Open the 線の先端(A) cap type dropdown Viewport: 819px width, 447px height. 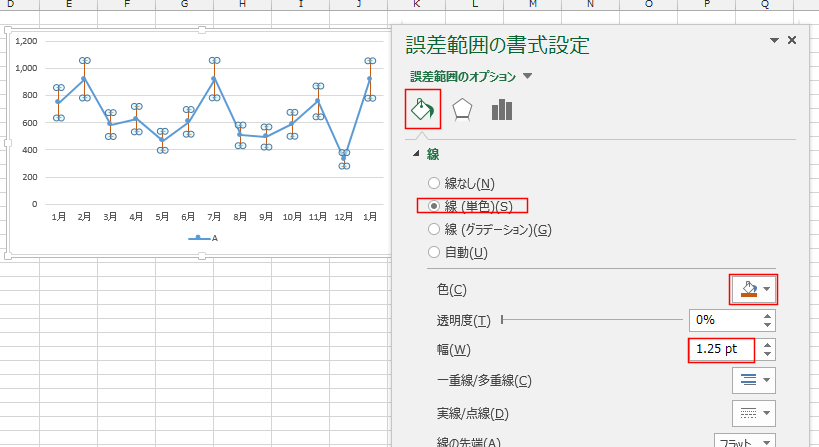point(744,442)
